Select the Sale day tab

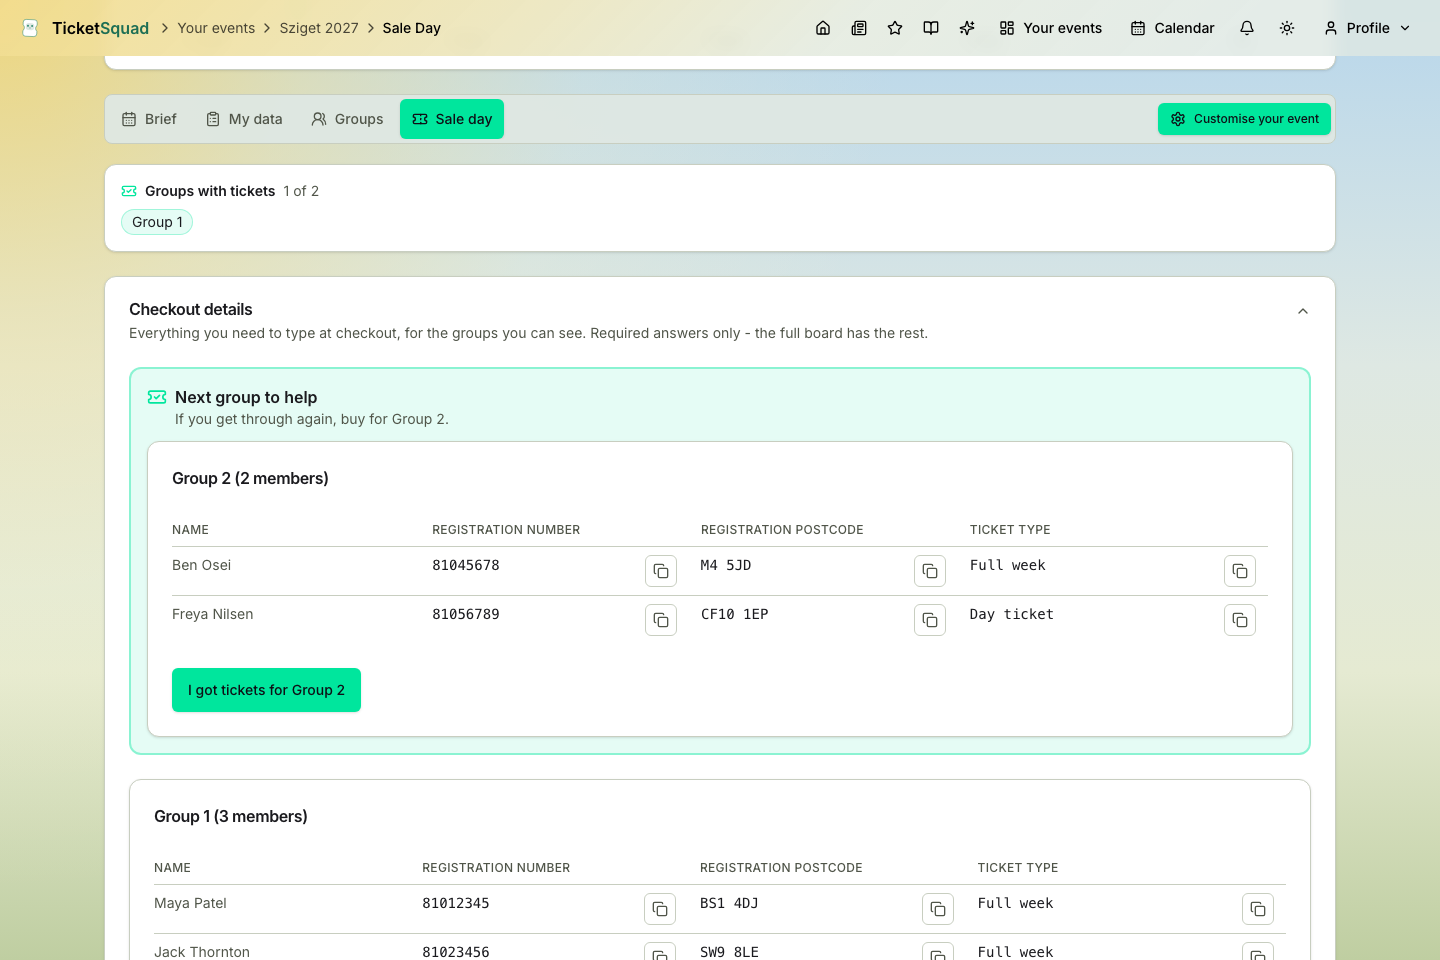pos(452,119)
